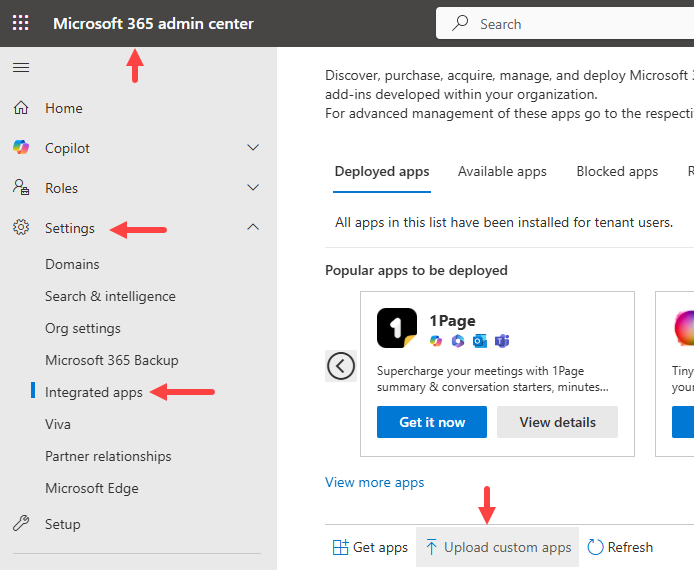Click the Setup wrench icon

pyautogui.click(x=21, y=524)
